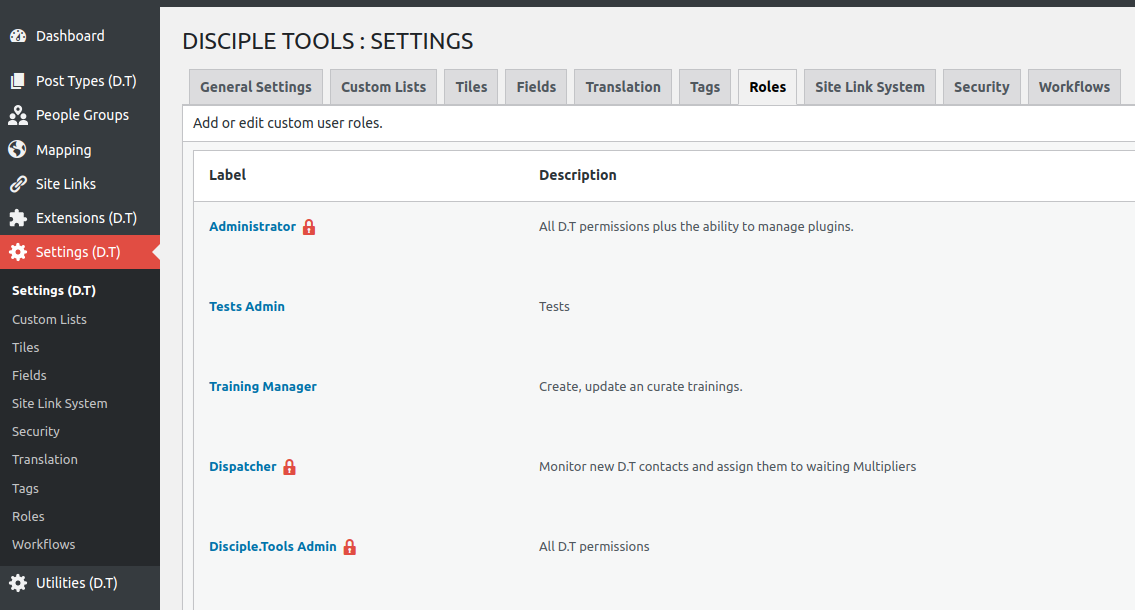Choose Translation from the sidebar submenu

[45, 460]
